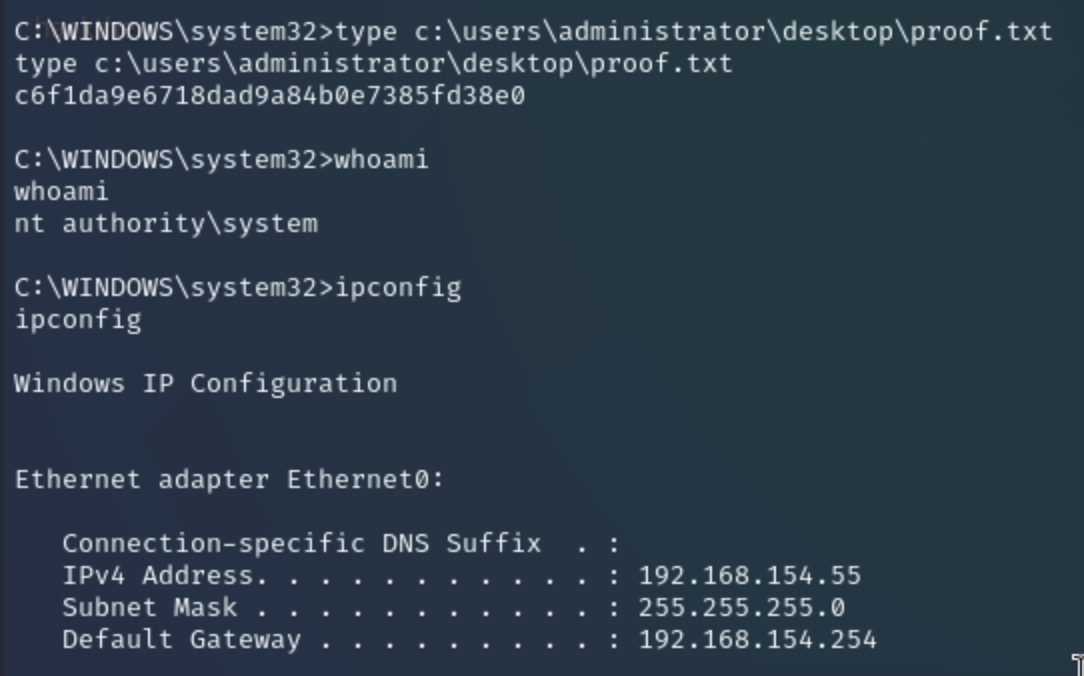Click the subnet mask value 255.255.255.0
Viewport: 1084px width, 676px height.
(741, 608)
